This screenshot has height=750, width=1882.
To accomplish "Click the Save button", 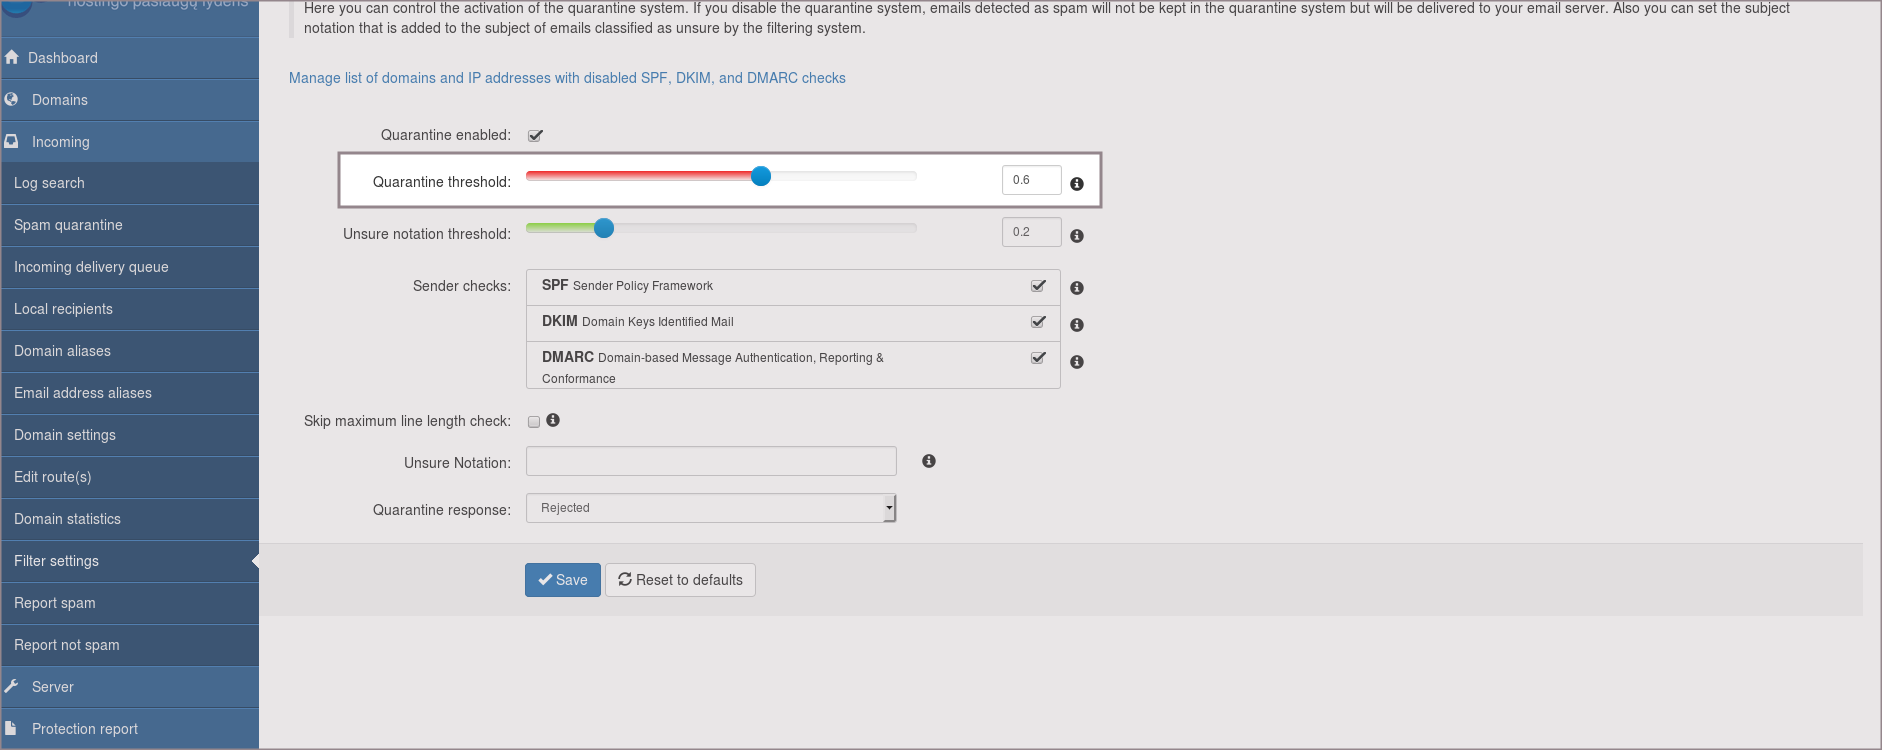I will 562,580.
